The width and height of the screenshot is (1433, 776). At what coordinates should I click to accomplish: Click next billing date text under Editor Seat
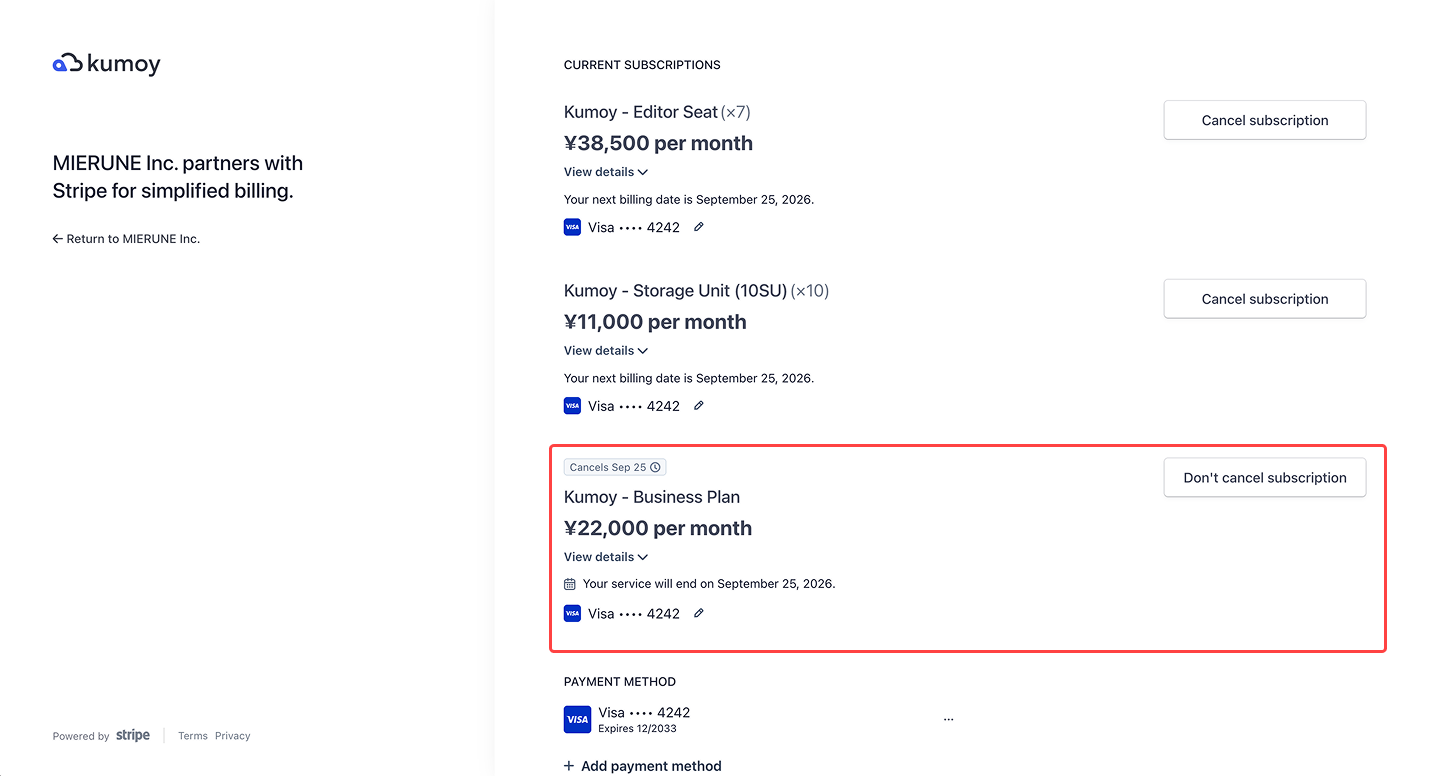(x=689, y=200)
